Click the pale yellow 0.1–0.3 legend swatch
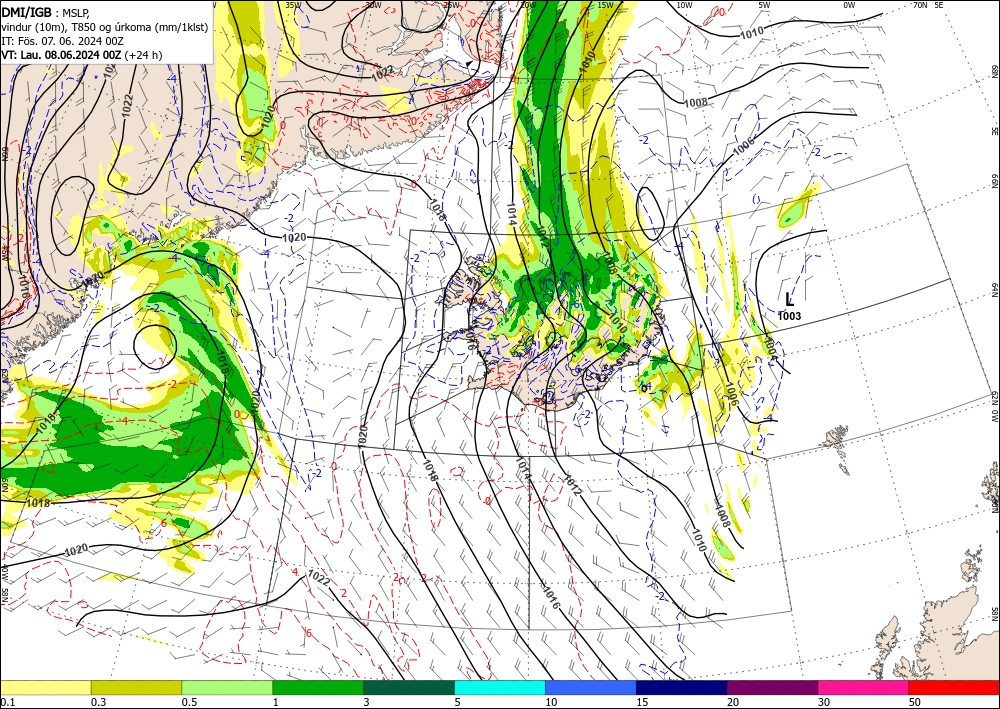This screenshot has width=1000, height=709. [45, 687]
